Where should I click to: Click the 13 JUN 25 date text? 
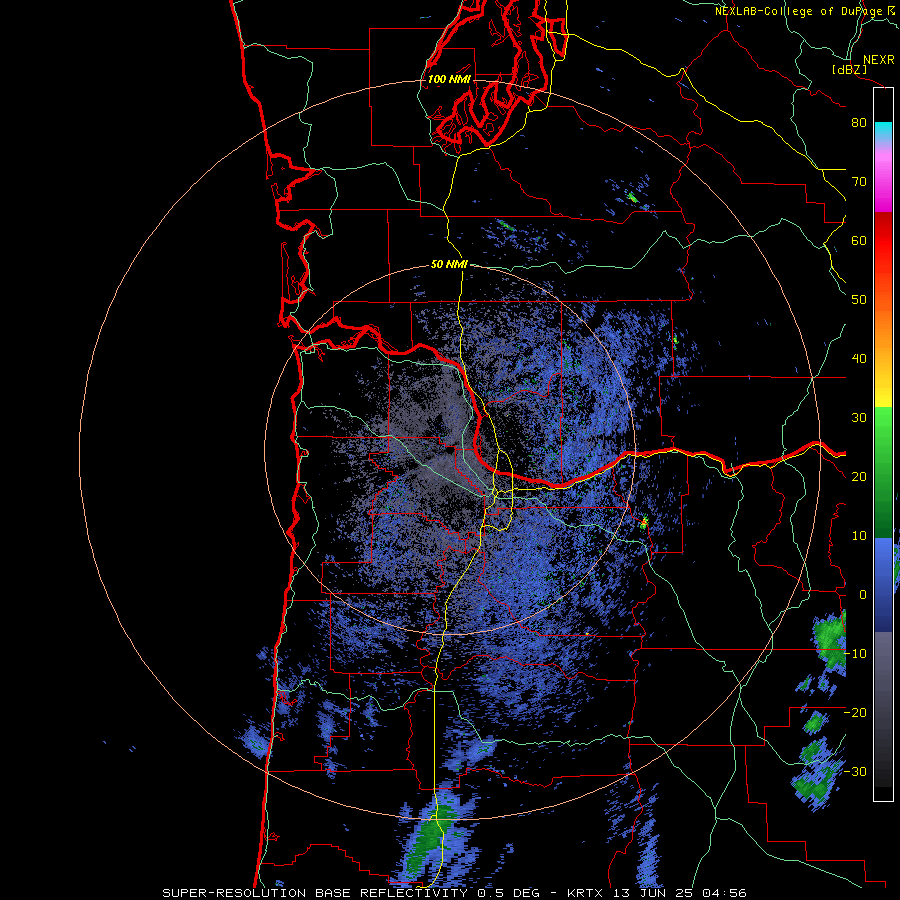tap(653, 893)
